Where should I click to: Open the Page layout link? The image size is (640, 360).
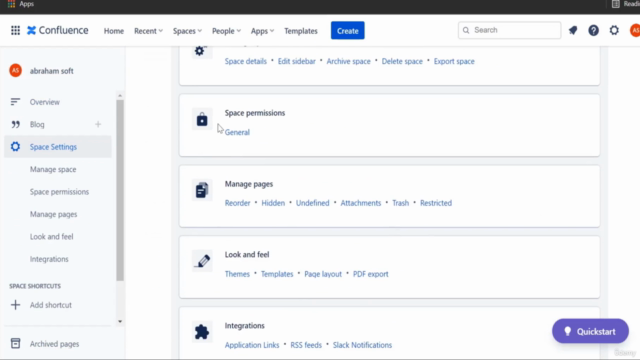(x=323, y=274)
